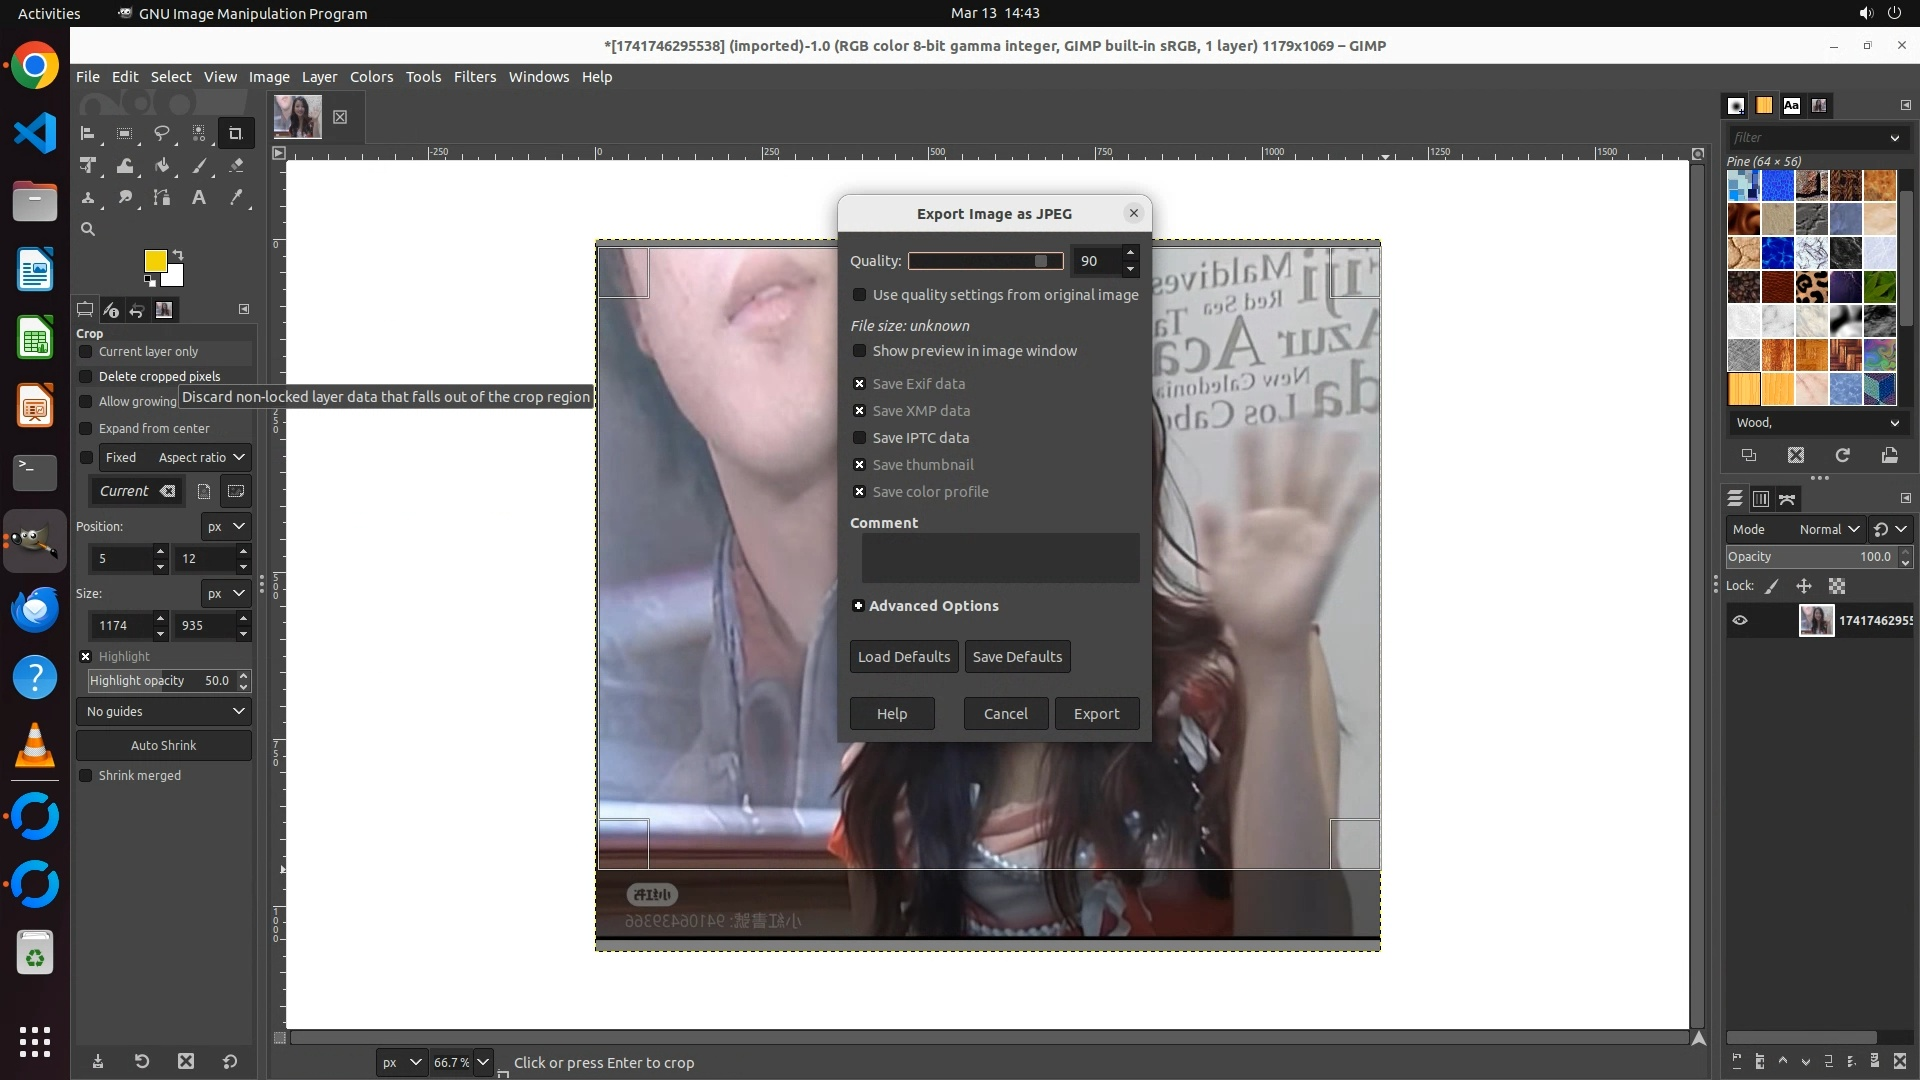Select the Paths tool
This screenshot has height=1080, width=1920.
click(162, 198)
